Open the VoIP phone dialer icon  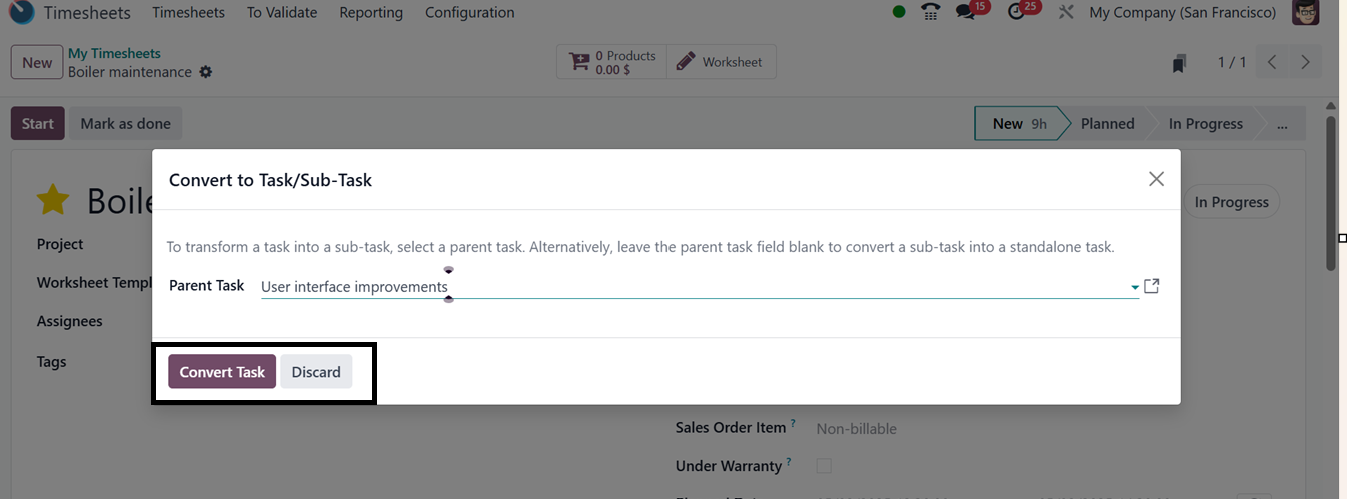click(931, 13)
